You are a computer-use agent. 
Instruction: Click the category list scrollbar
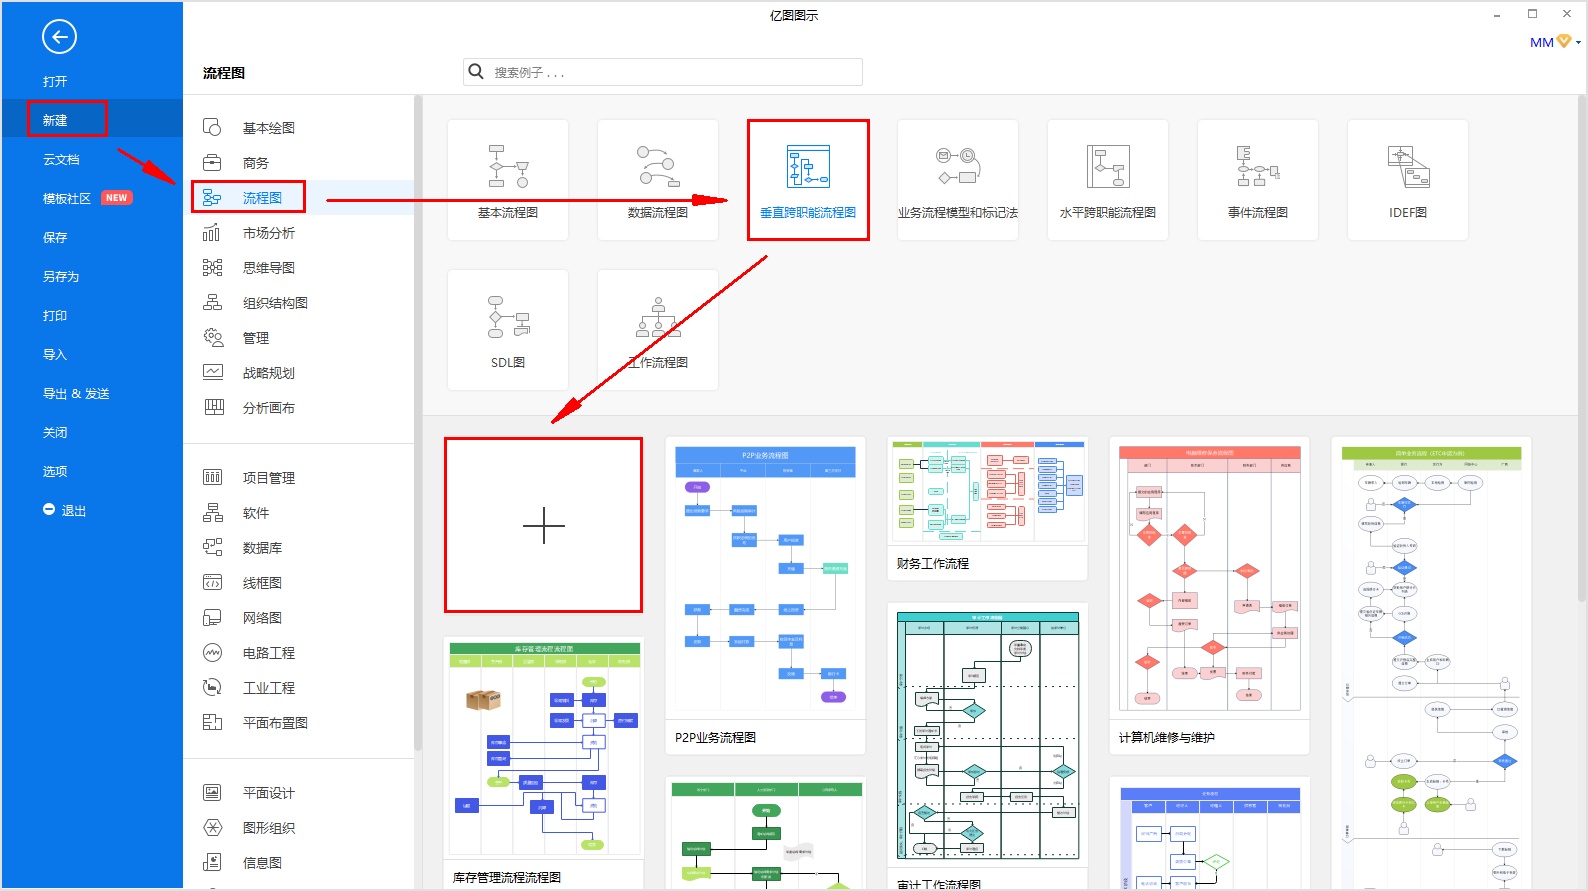point(418,422)
